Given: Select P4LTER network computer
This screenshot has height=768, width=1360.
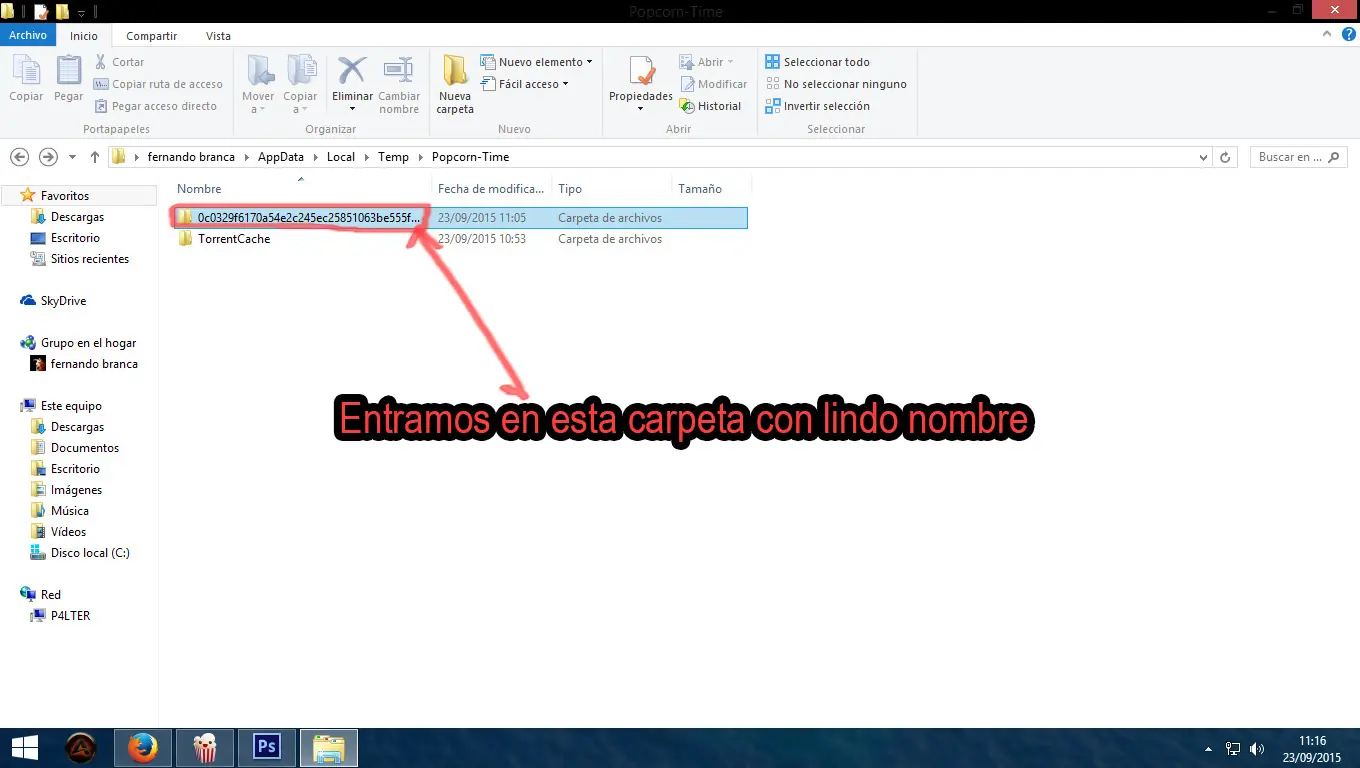Looking at the screenshot, I should (70, 616).
